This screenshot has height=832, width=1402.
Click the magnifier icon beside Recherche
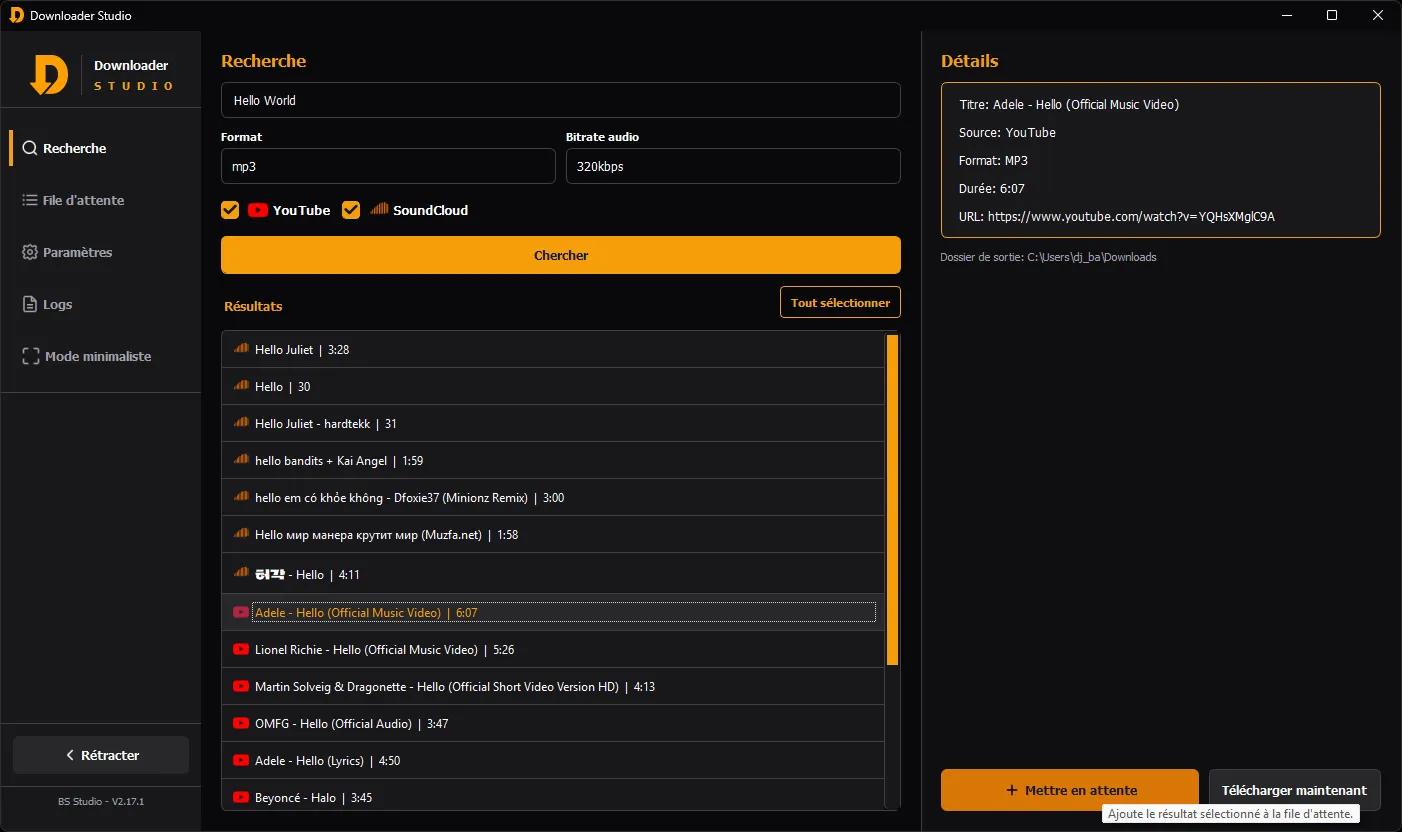coord(30,148)
